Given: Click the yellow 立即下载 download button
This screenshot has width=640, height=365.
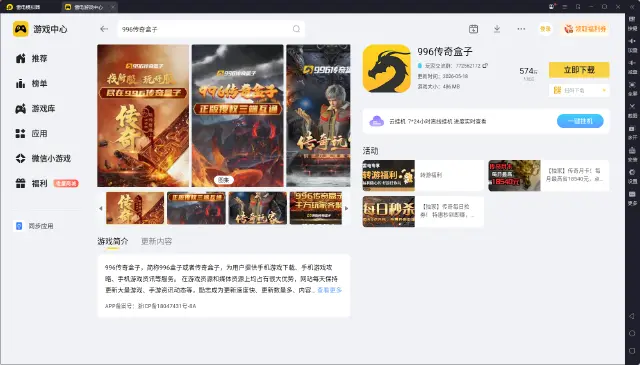Looking at the screenshot, I should [x=579, y=70].
